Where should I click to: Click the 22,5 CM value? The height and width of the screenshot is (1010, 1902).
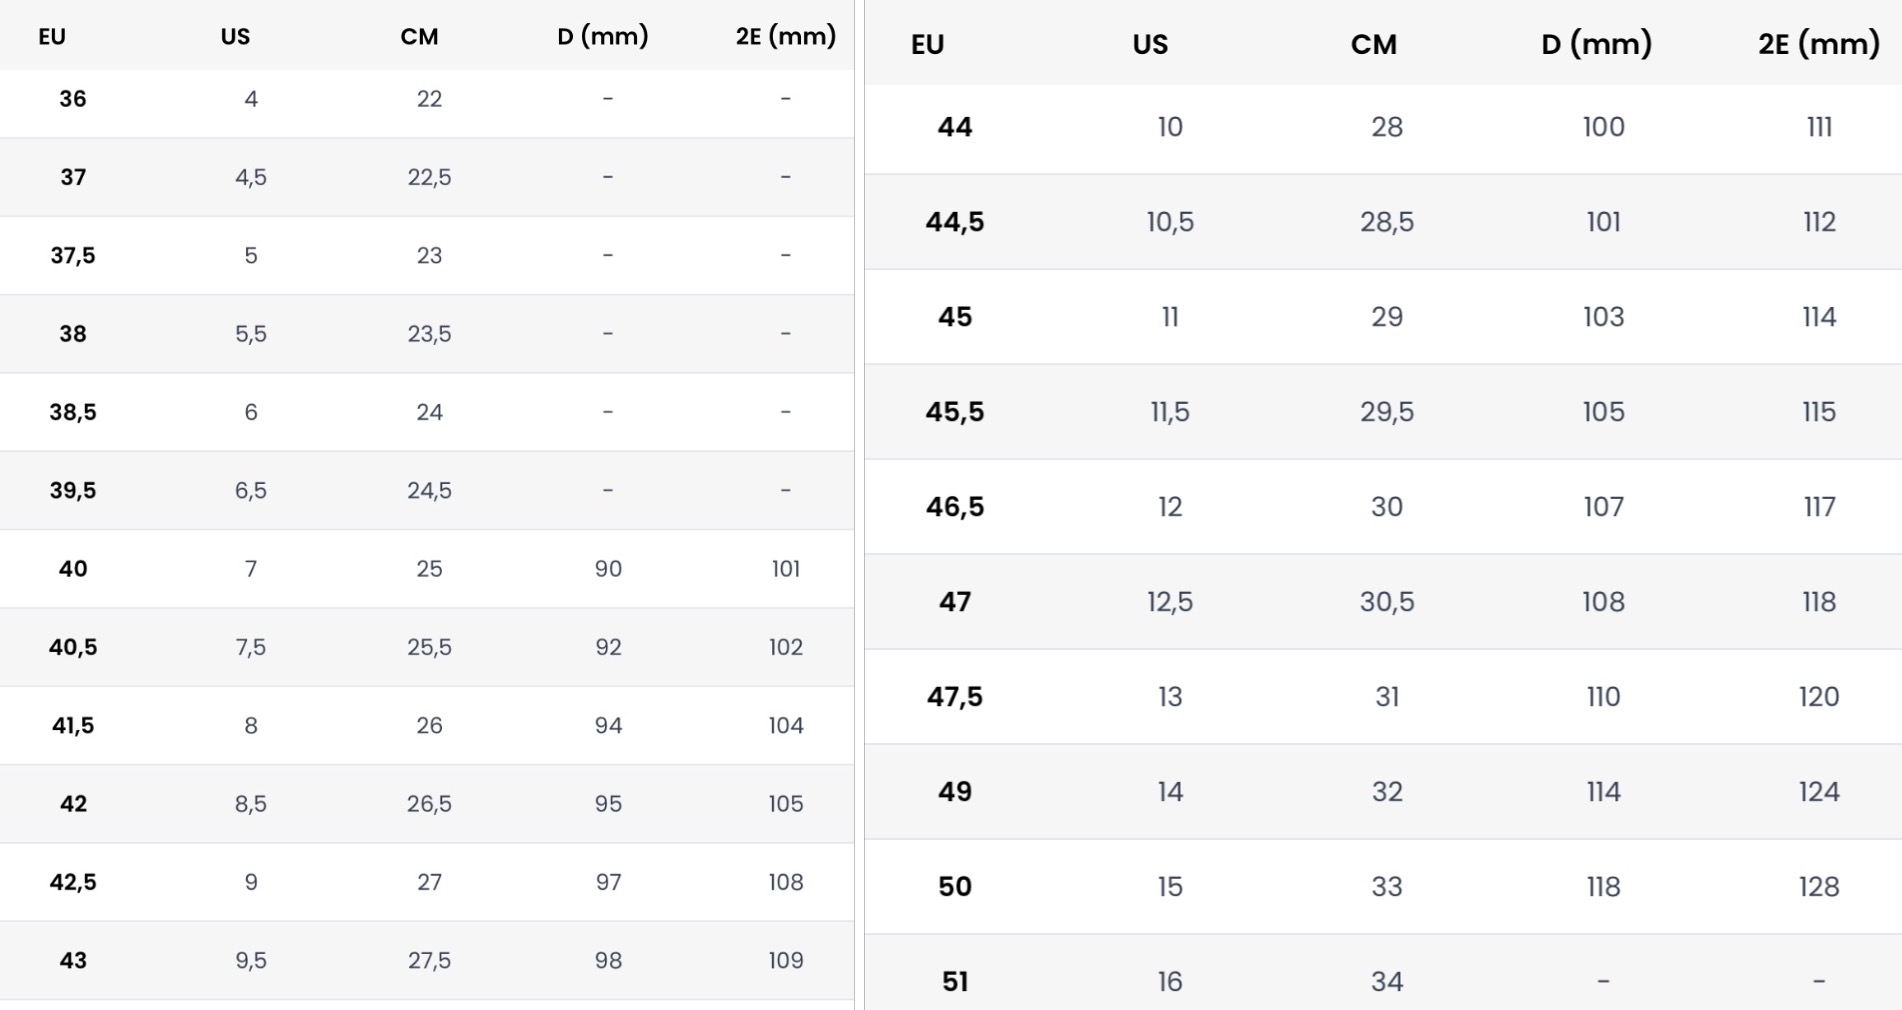pos(429,177)
